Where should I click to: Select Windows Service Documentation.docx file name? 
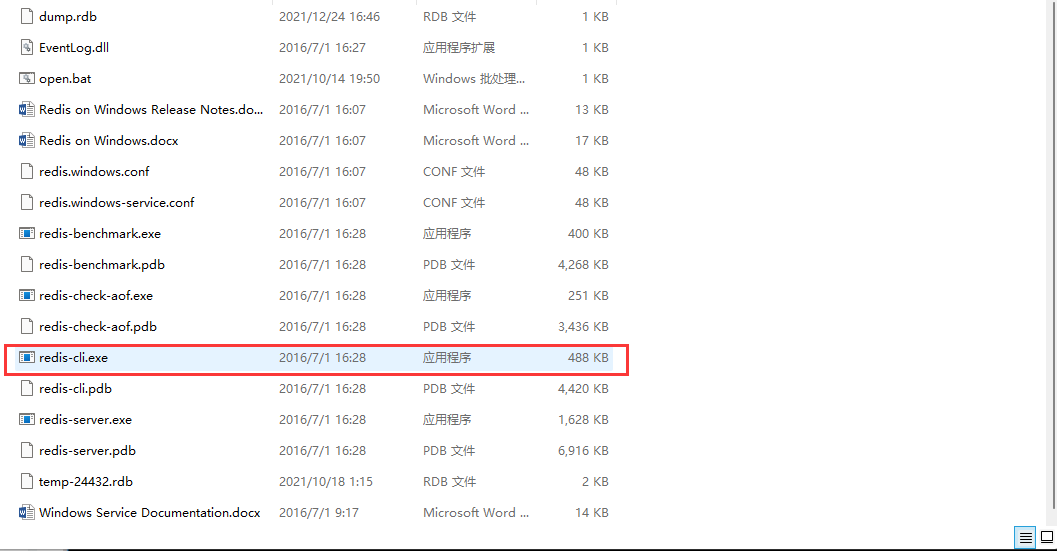150,513
